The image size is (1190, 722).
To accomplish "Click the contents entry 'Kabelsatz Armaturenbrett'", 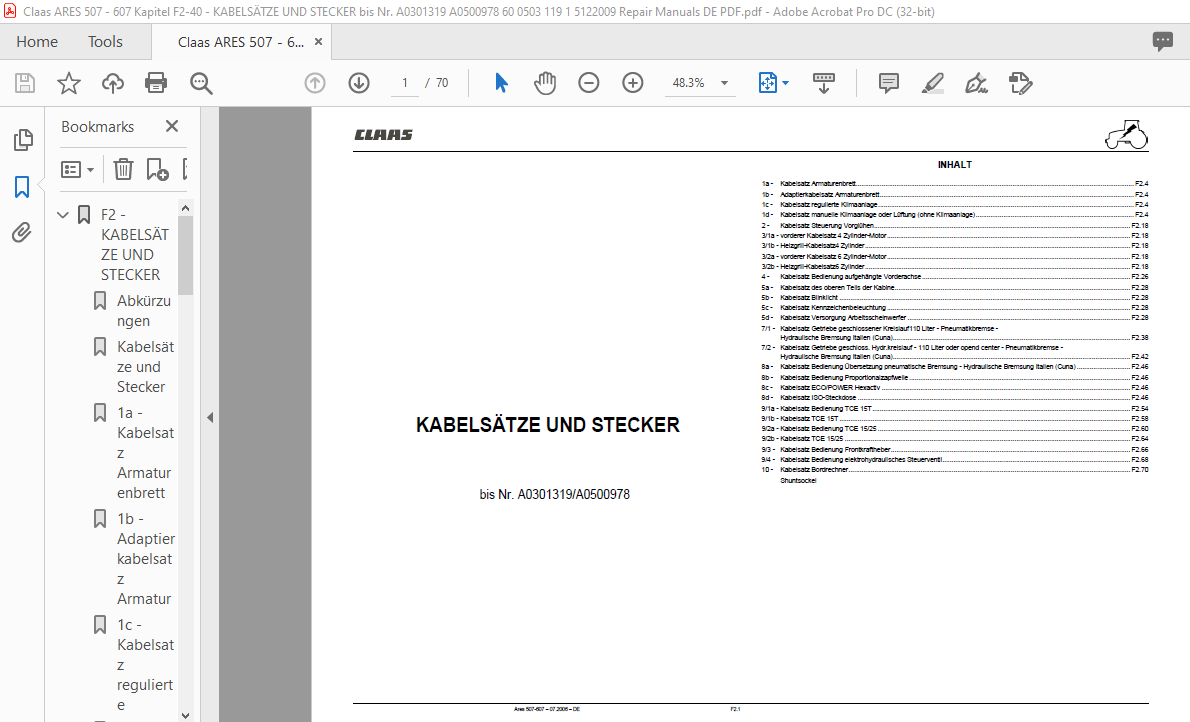I will 818,184.
